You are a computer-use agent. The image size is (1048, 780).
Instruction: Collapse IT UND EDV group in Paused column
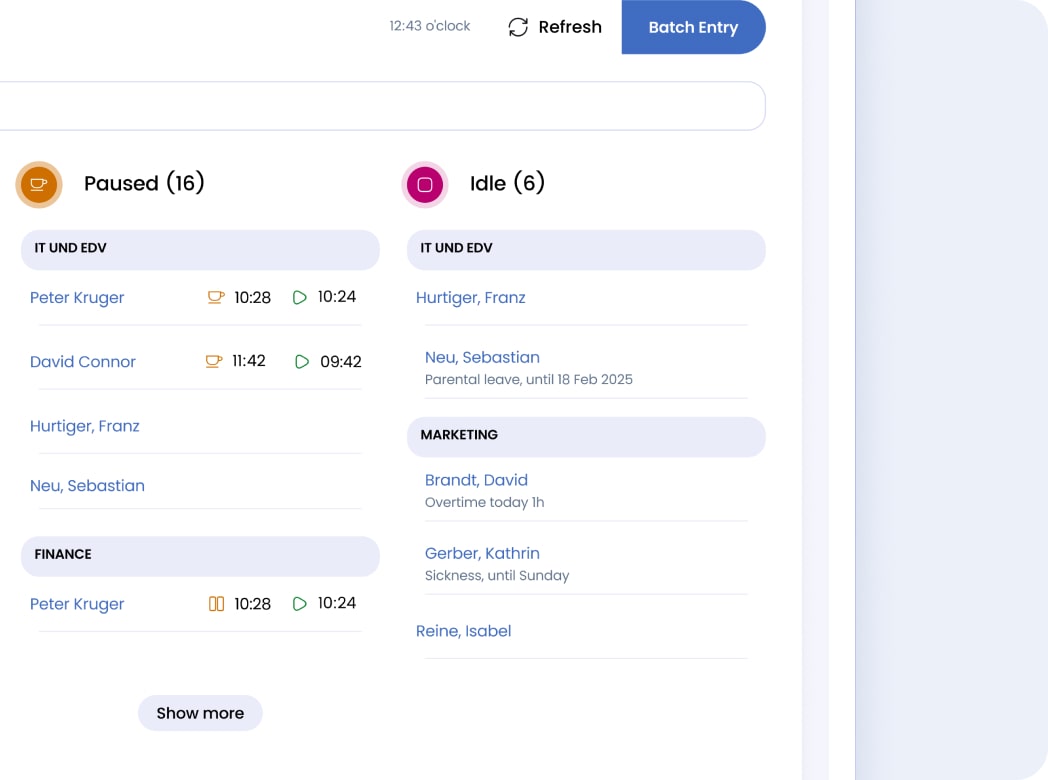pos(200,249)
